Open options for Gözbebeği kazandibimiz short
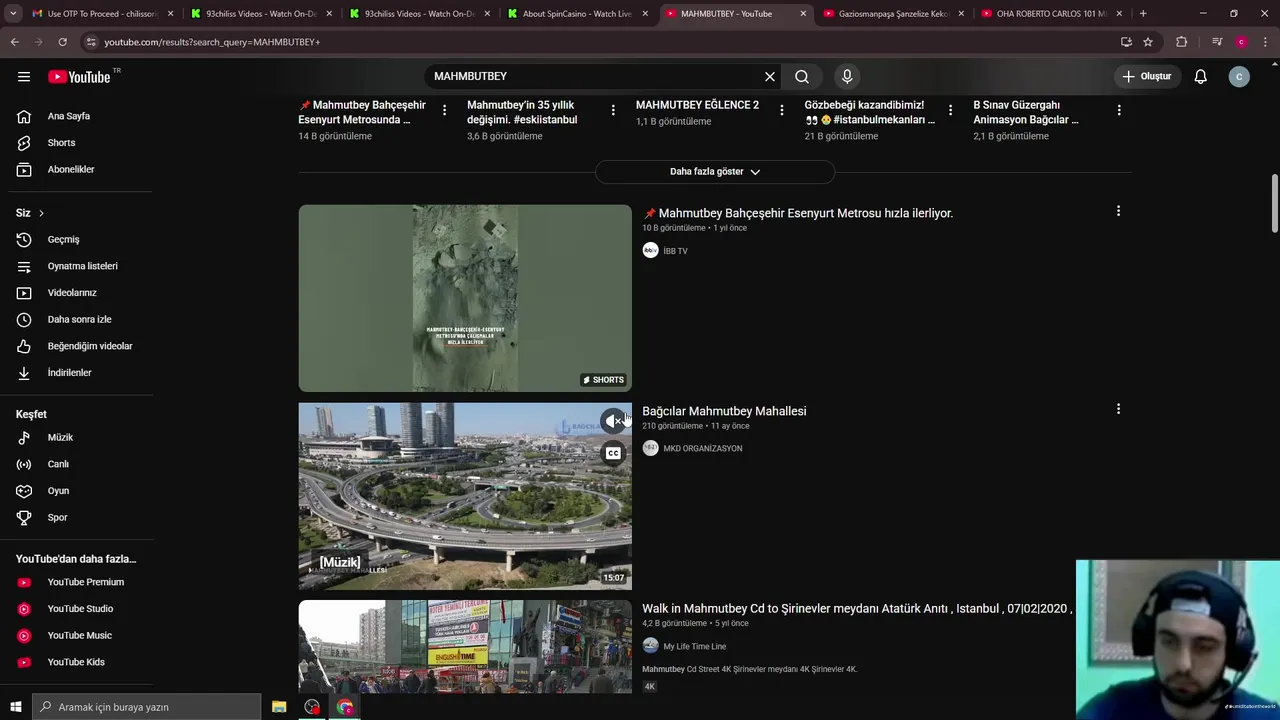The image size is (1280, 720). click(x=950, y=110)
